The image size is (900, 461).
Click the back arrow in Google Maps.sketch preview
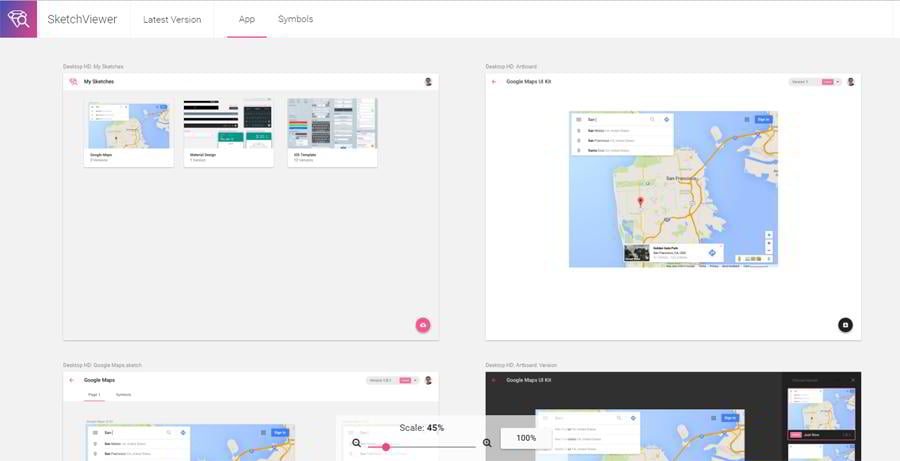click(72, 380)
